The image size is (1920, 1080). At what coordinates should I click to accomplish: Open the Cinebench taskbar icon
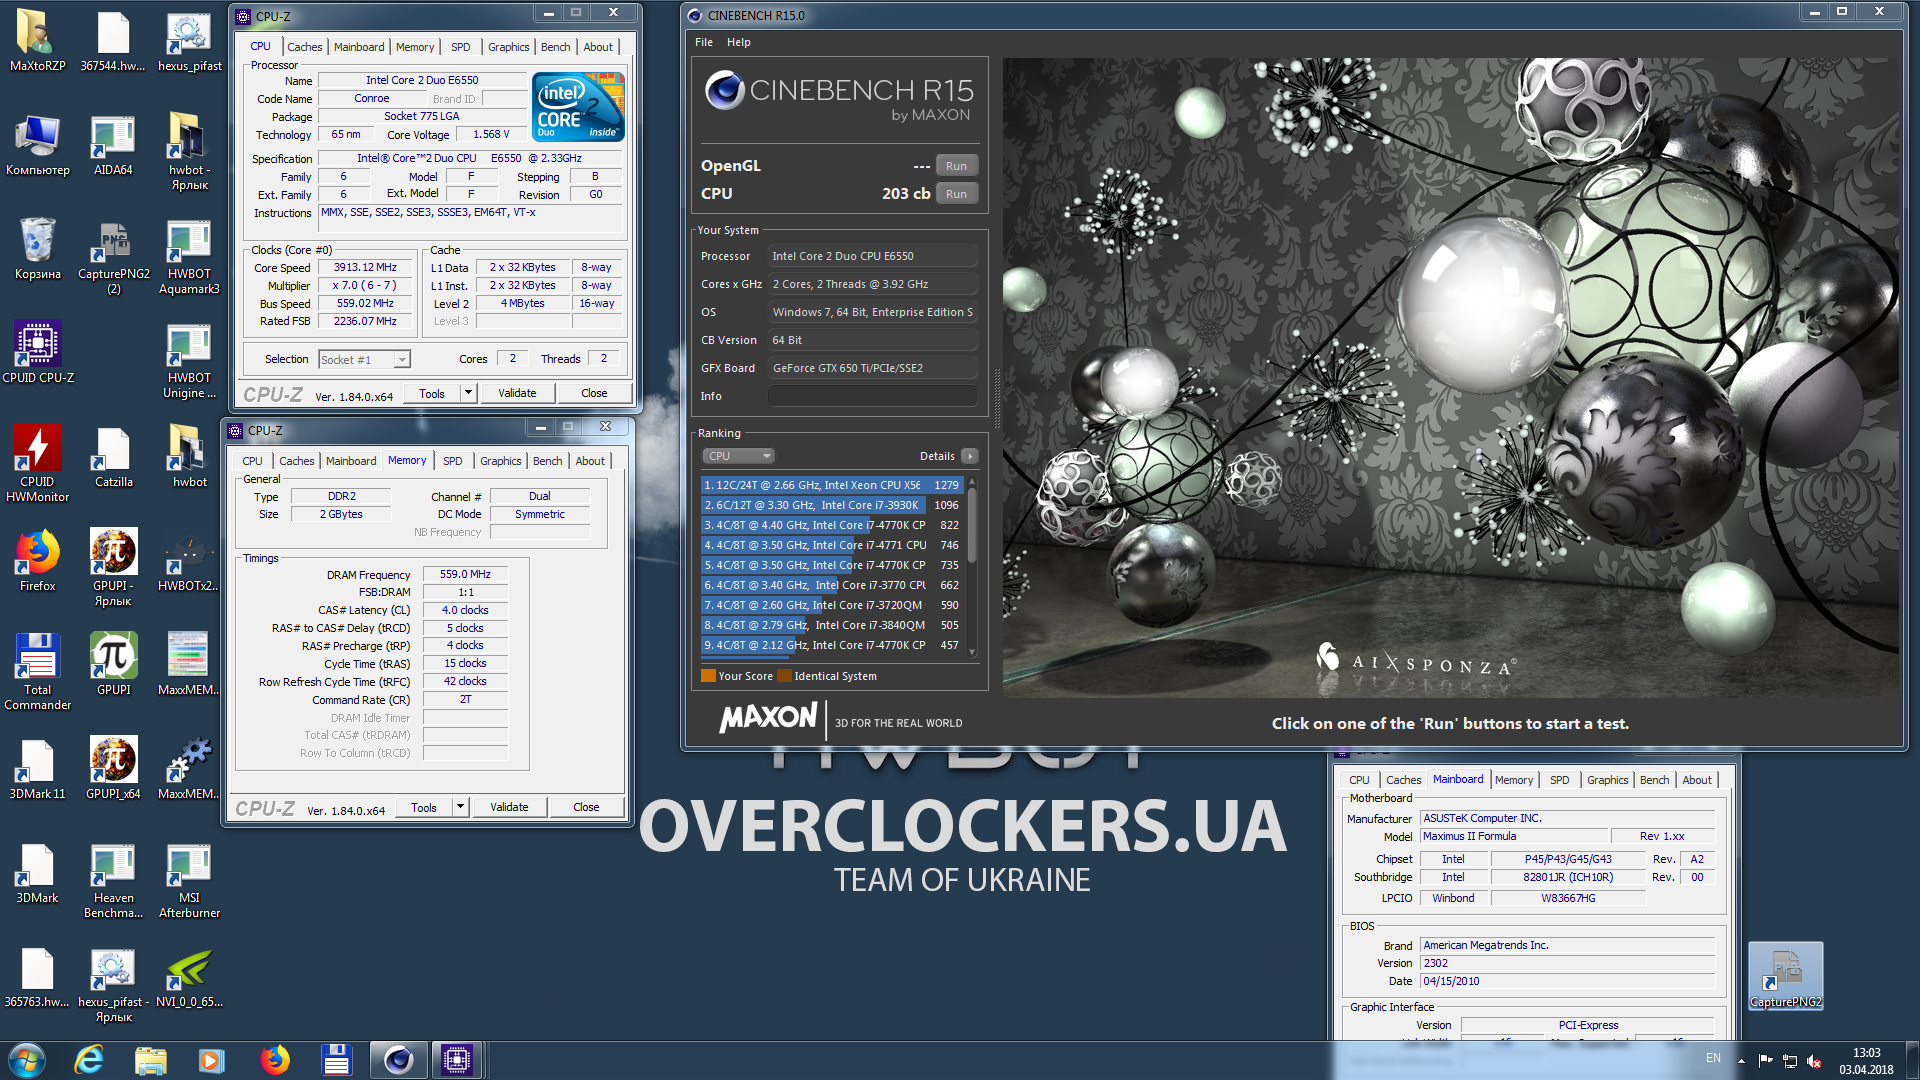(x=398, y=1060)
